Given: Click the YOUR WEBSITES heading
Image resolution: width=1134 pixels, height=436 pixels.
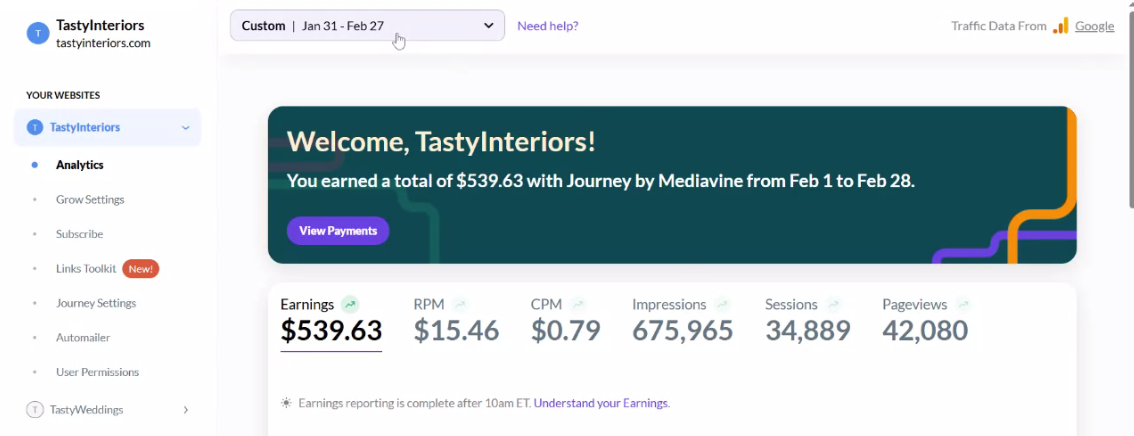Looking at the screenshot, I should 63,95.
